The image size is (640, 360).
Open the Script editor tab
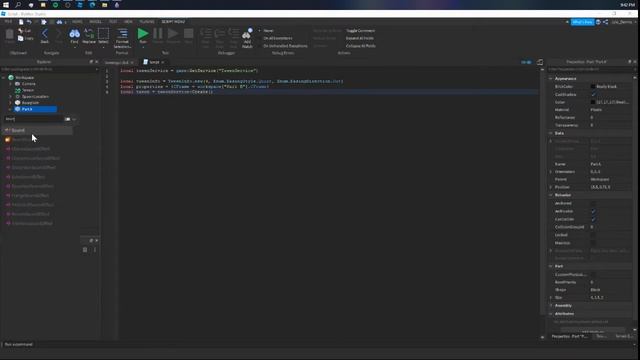click(x=154, y=62)
